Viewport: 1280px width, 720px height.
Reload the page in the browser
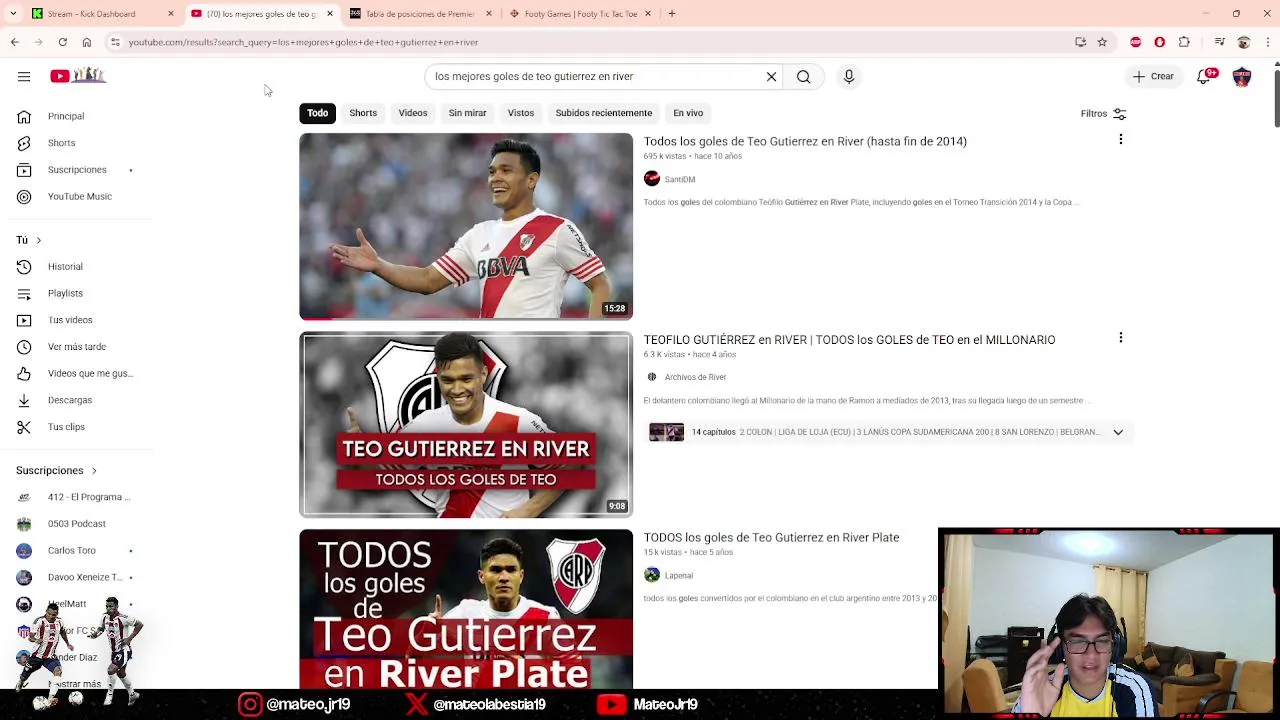(62, 42)
